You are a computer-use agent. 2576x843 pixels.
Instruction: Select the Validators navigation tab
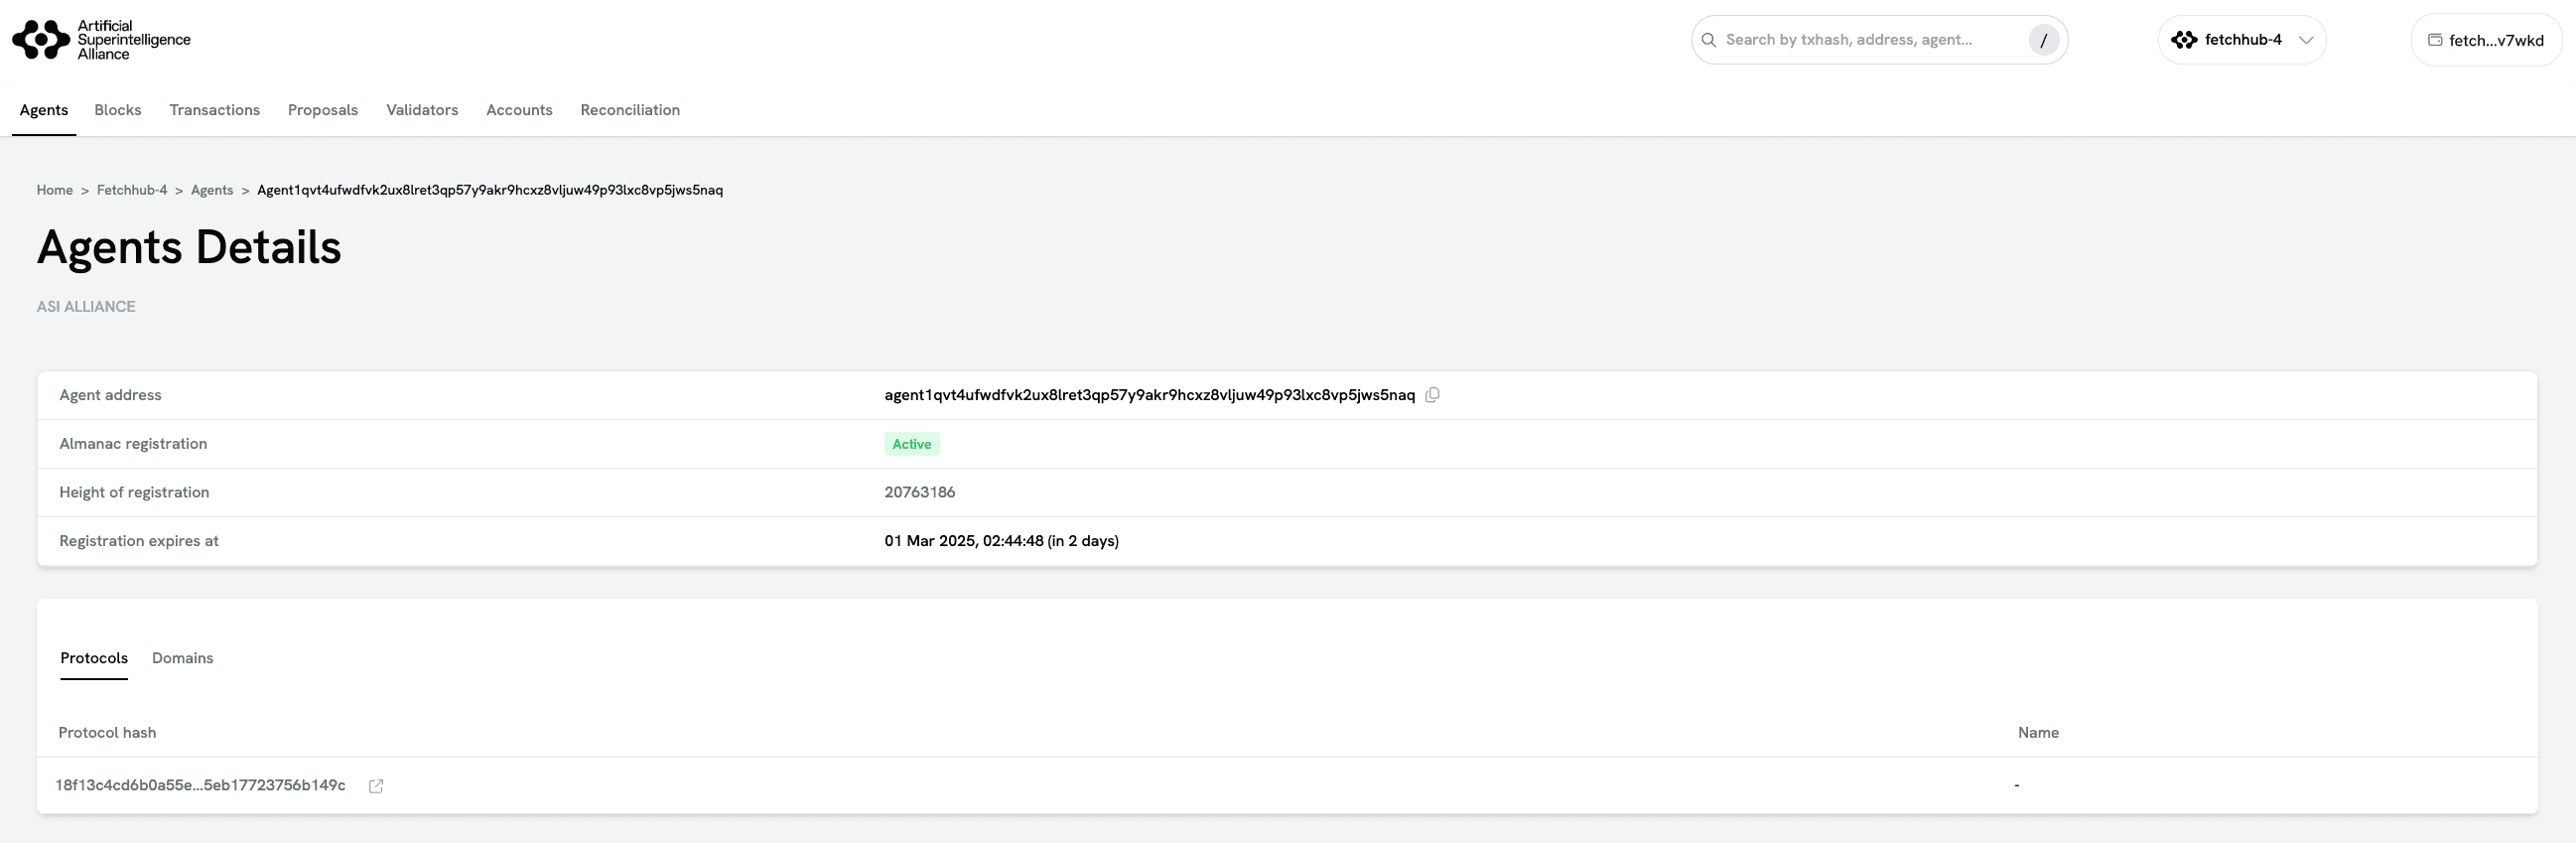[x=422, y=110]
